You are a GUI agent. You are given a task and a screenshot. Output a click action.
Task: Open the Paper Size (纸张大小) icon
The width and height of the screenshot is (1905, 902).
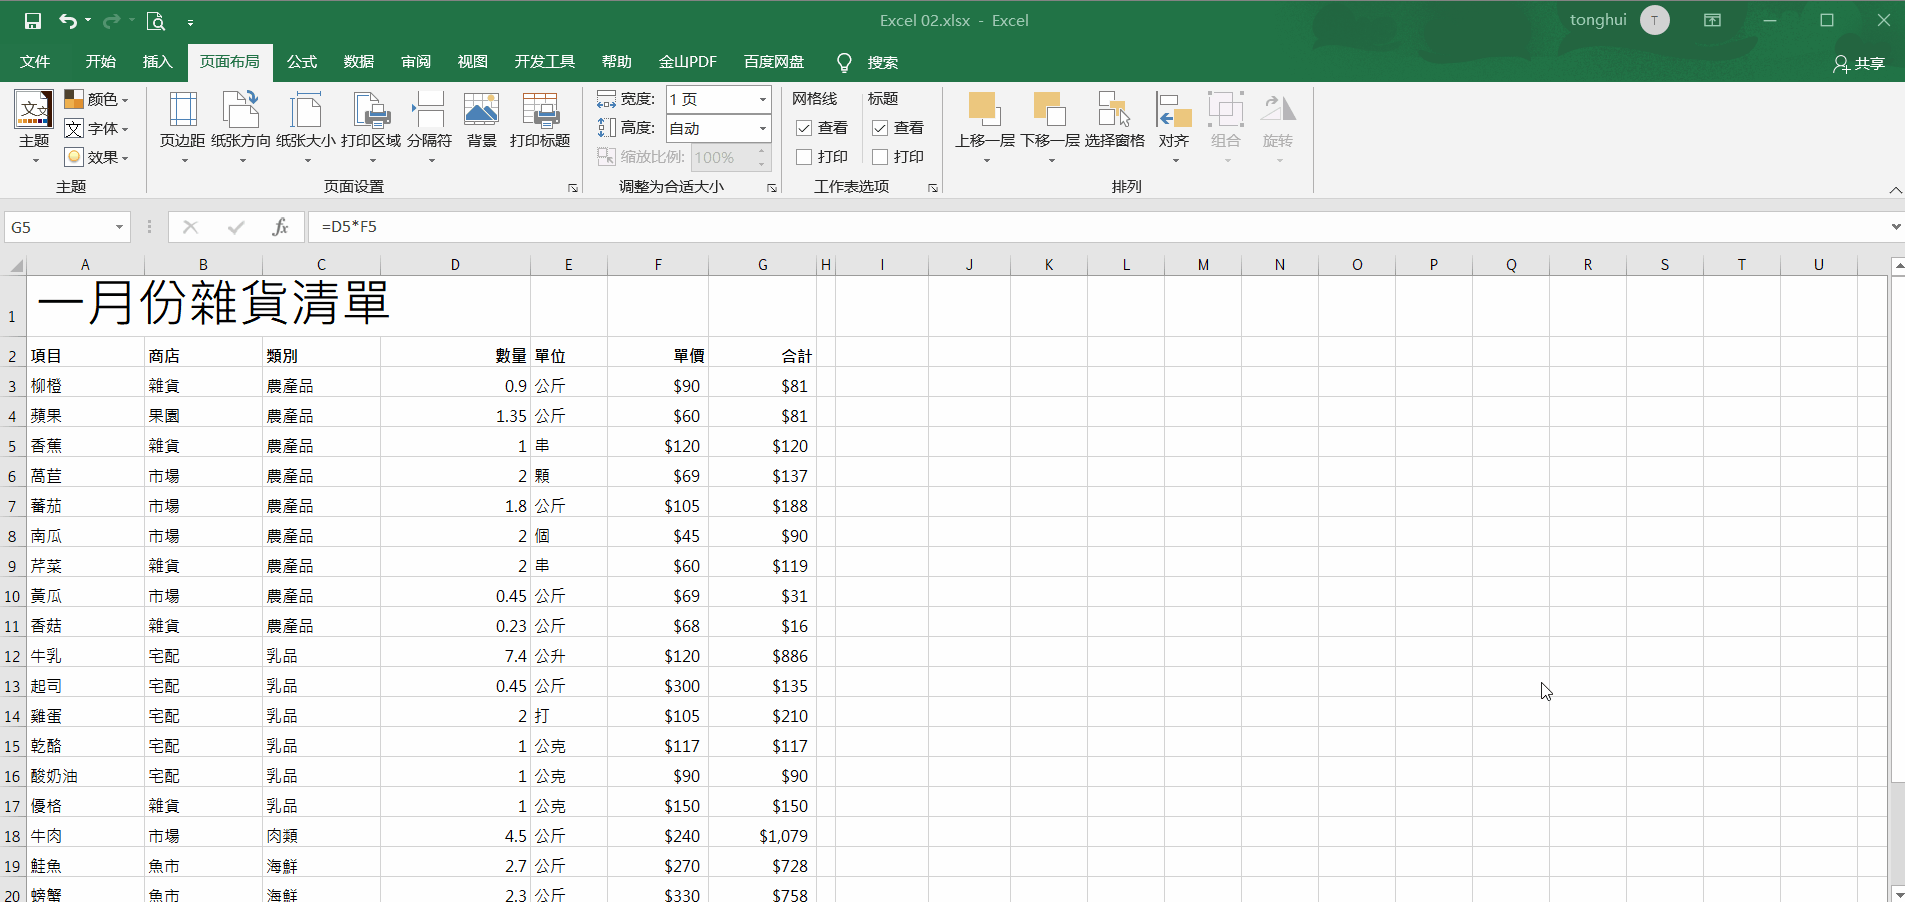point(306,109)
